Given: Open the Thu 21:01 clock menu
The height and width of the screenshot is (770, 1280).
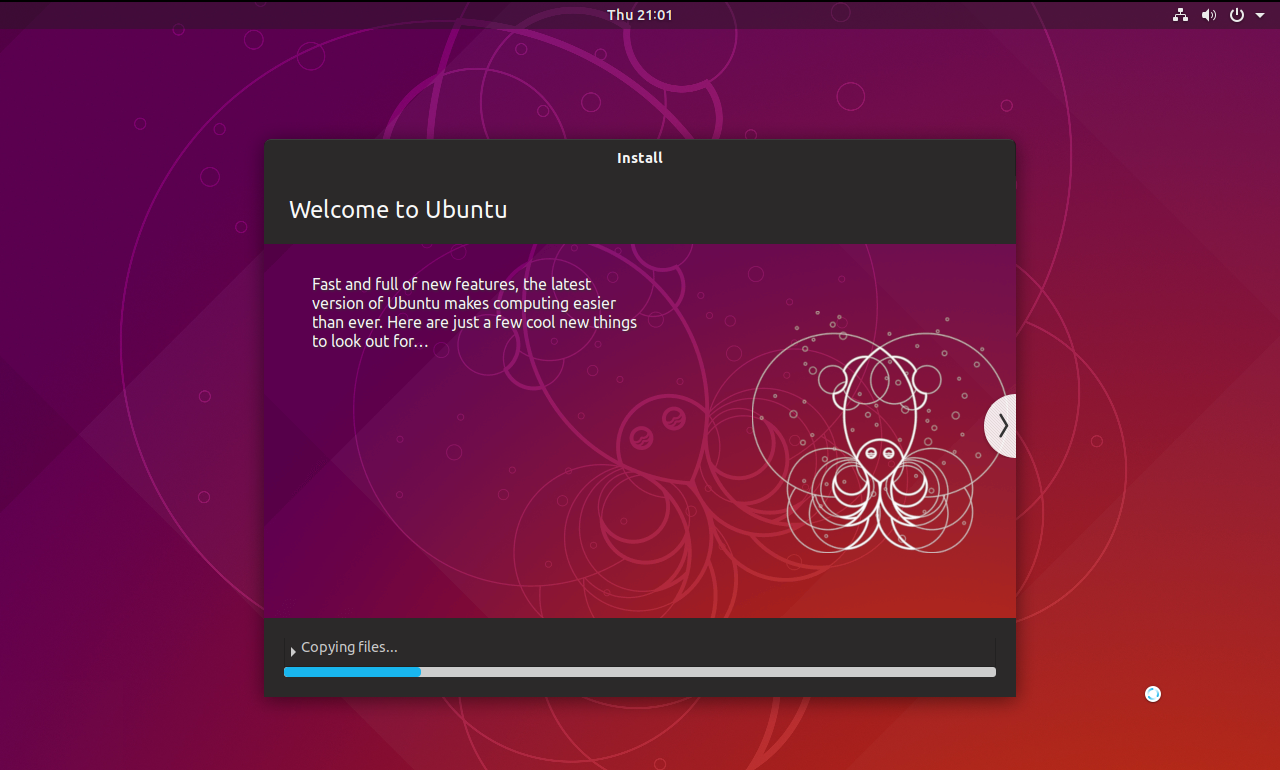Looking at the screenshot, I should point(639,15).
